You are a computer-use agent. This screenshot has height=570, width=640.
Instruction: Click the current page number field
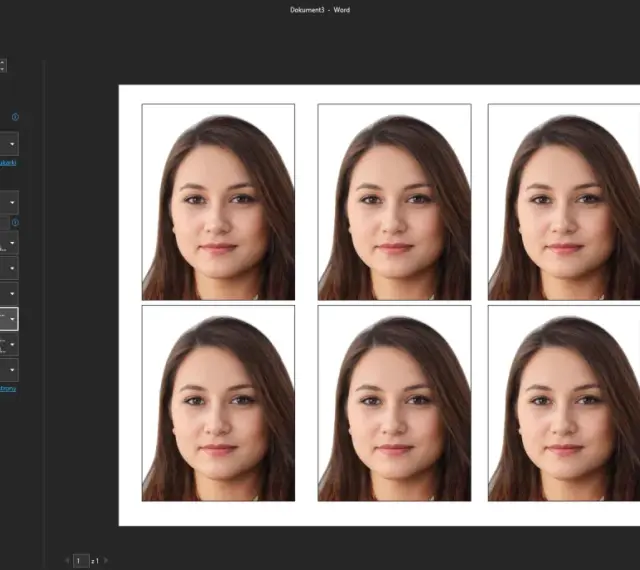pos(81,561)
